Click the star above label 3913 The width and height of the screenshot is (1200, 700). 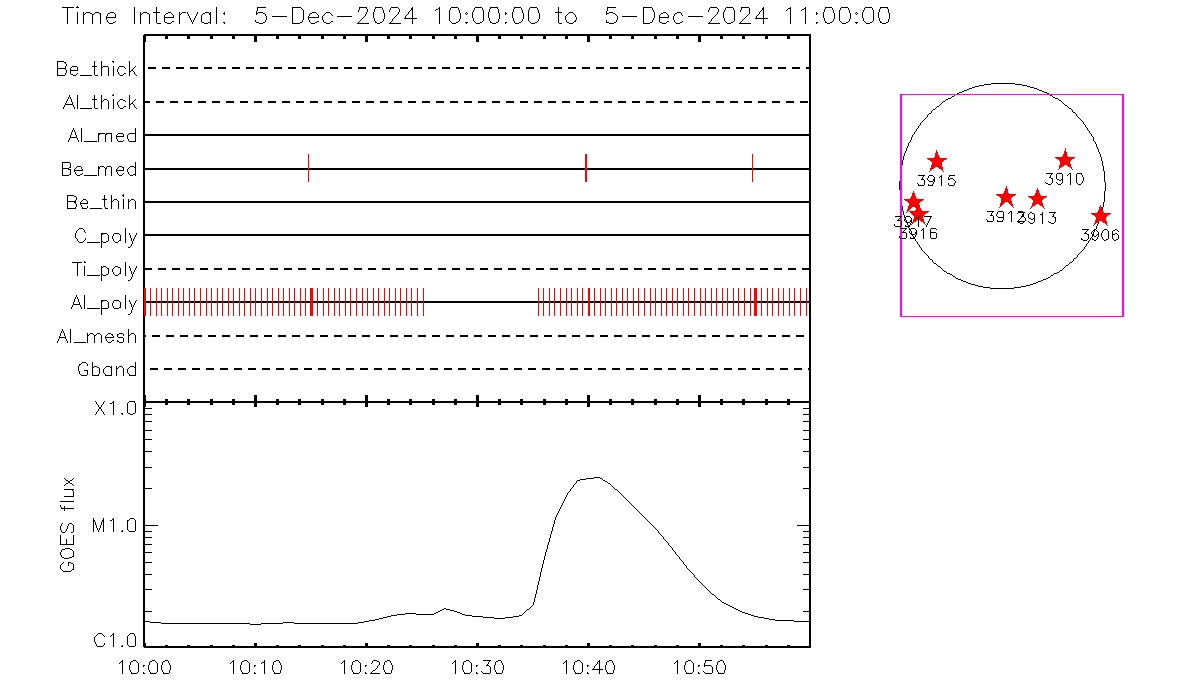(1037, 199)
